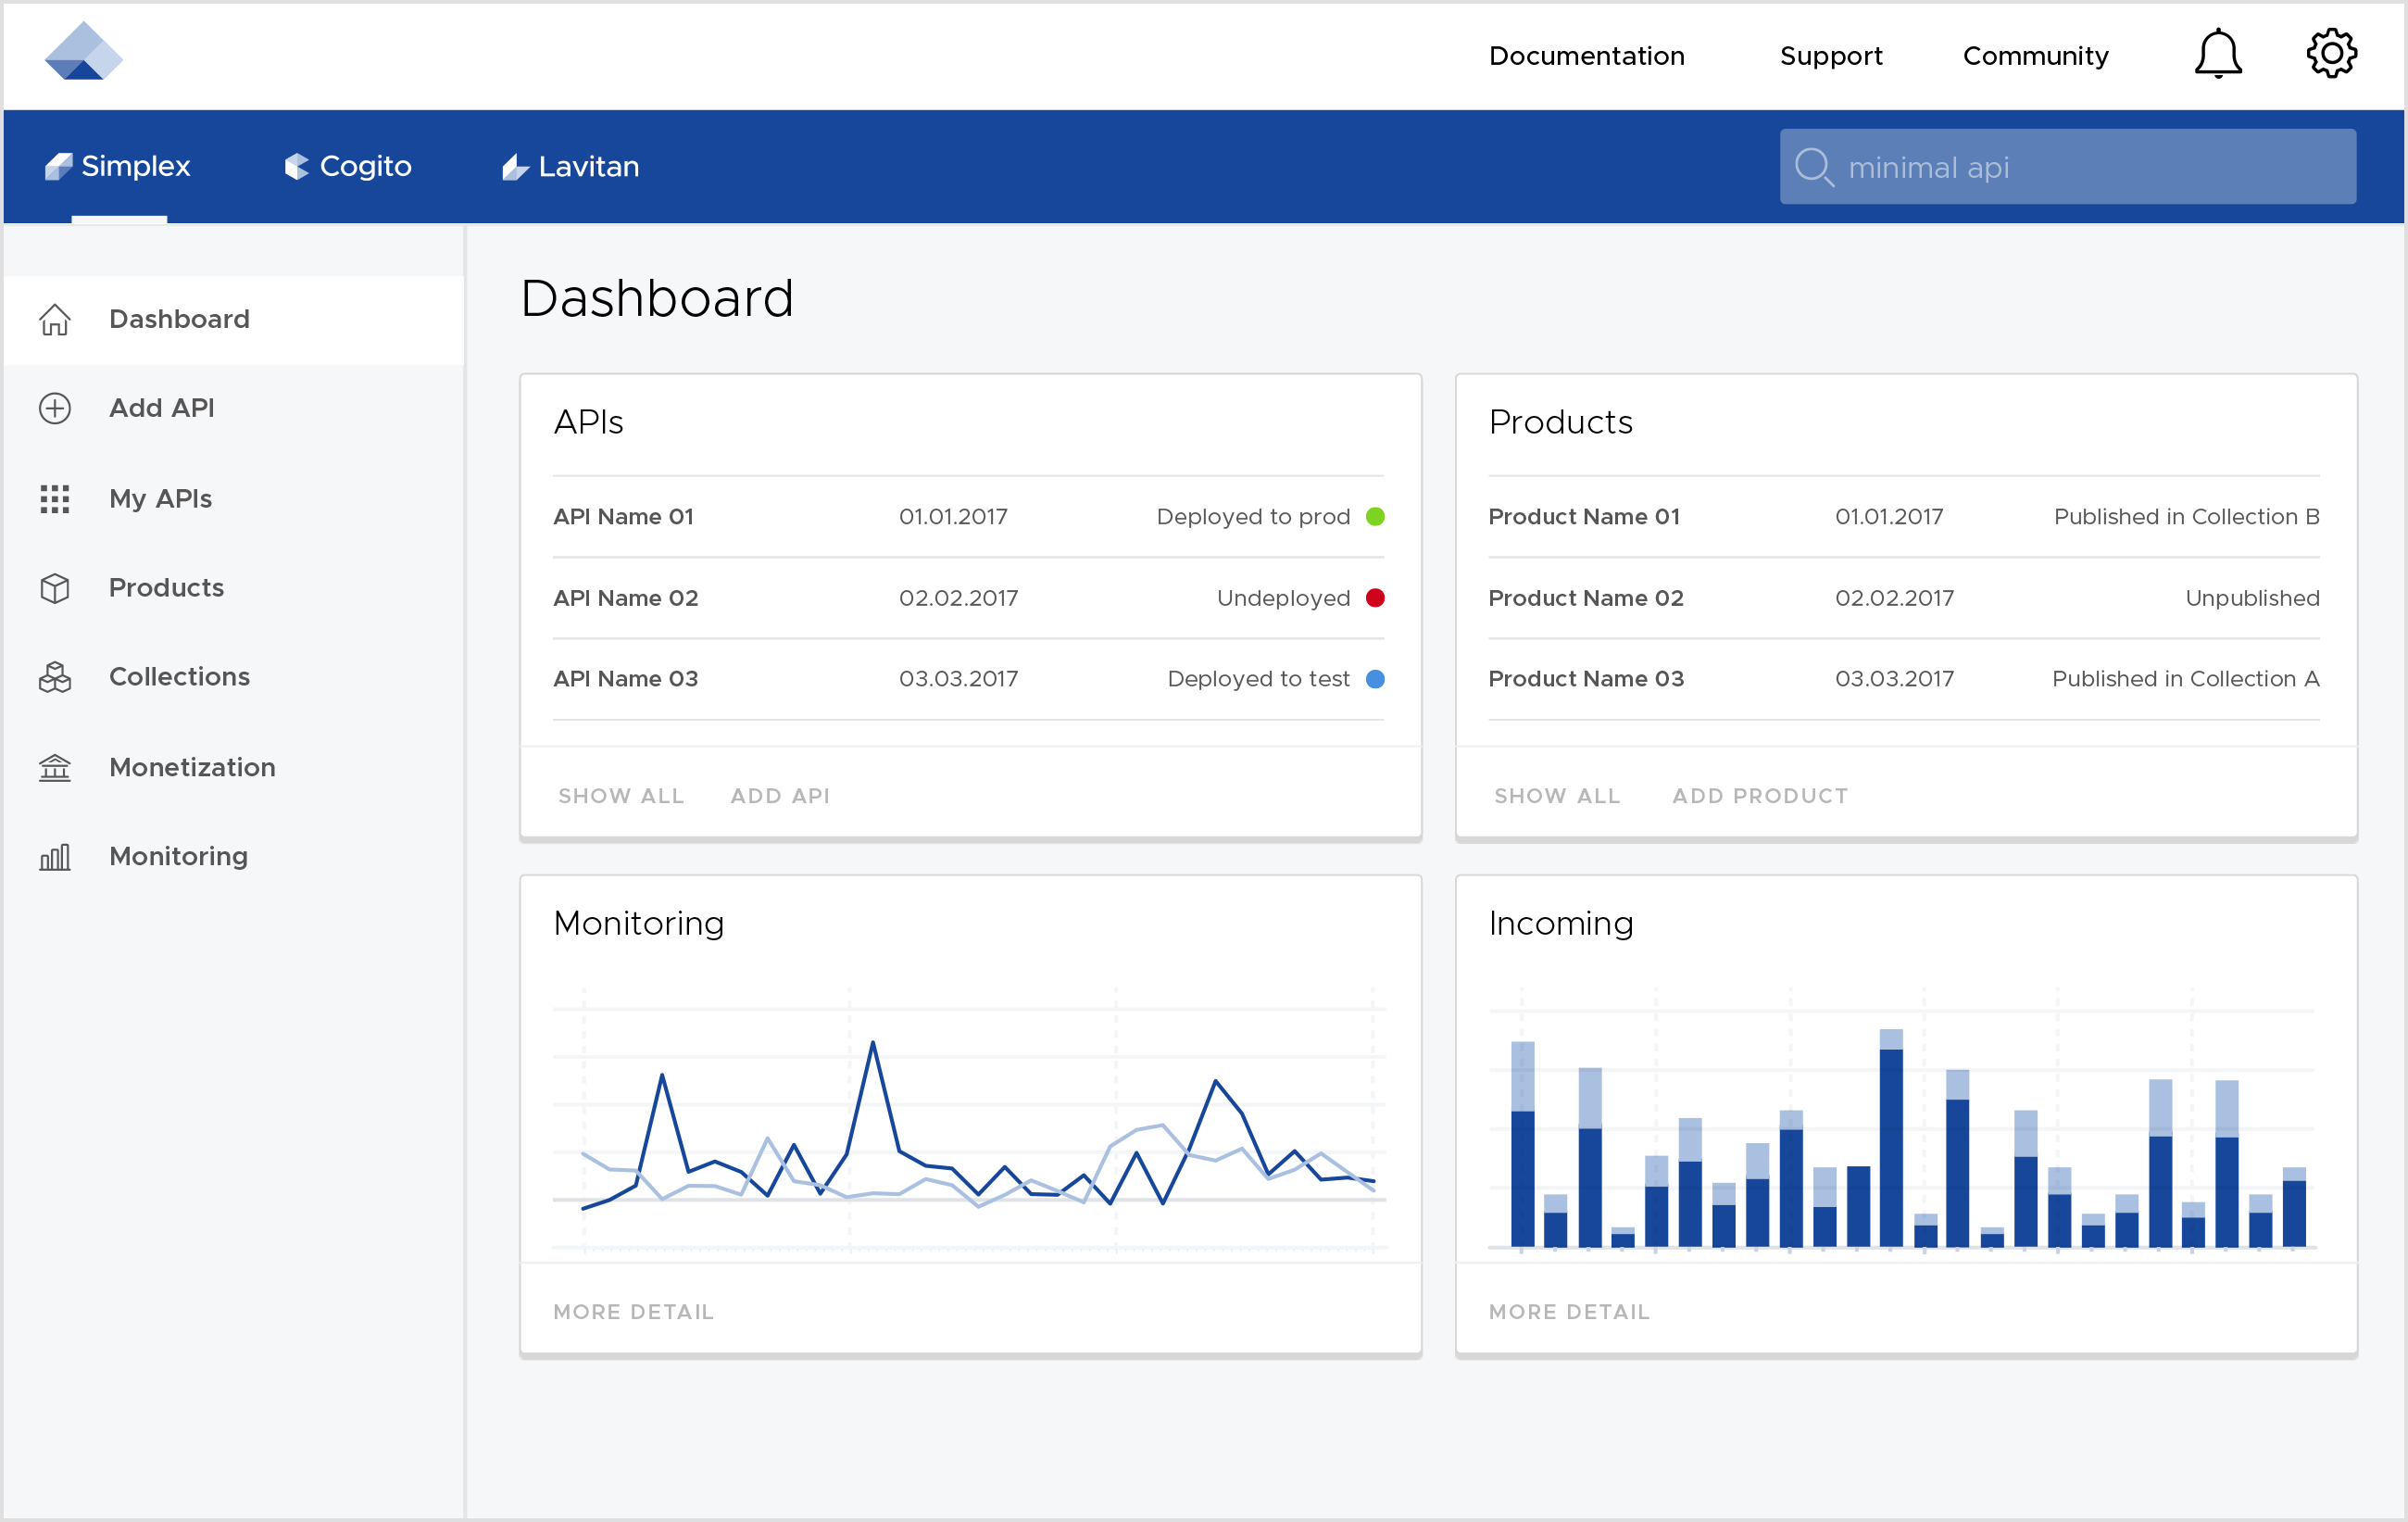Click the Dashboard home icon in sidebar

coord(55,319)
